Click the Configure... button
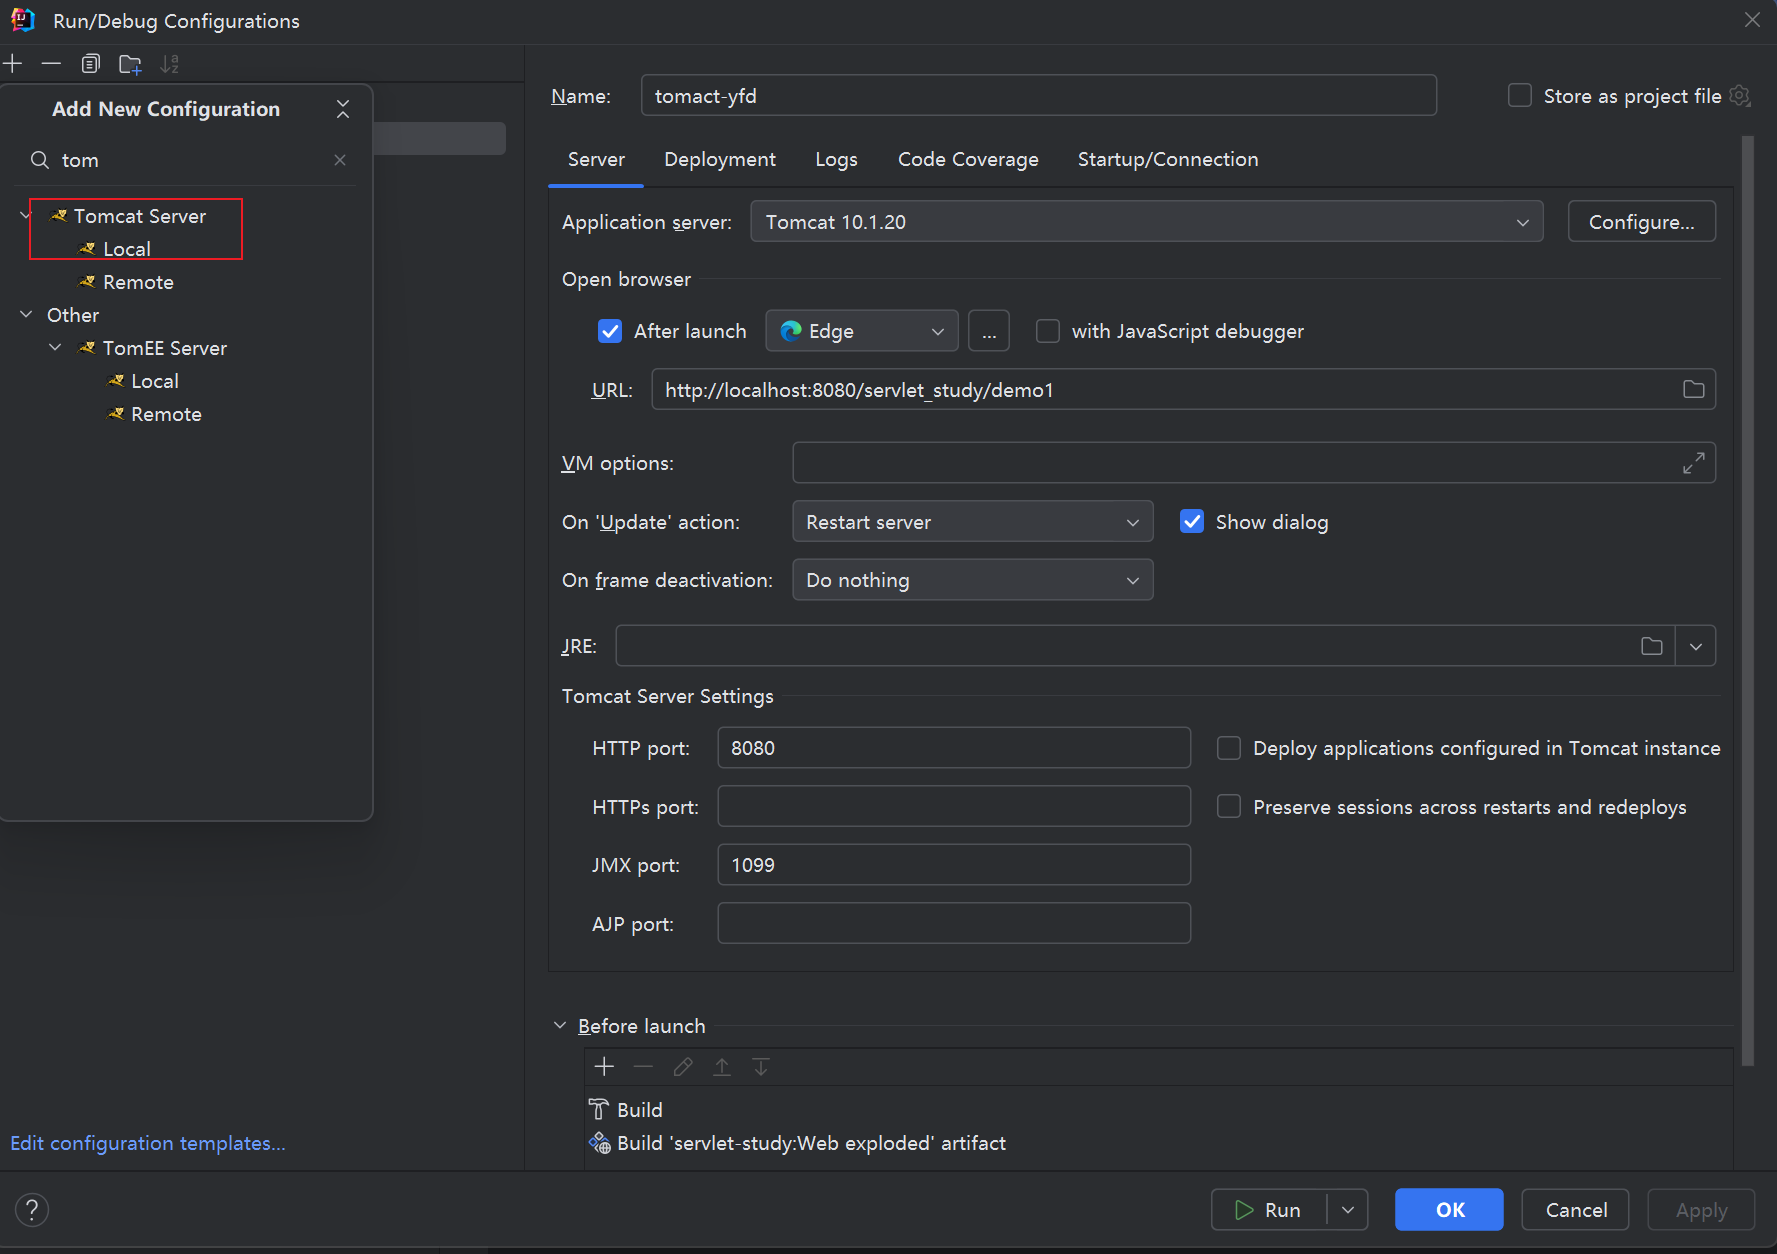The height and width of the screenshot is (1254, 1777). coord(1641,222)
